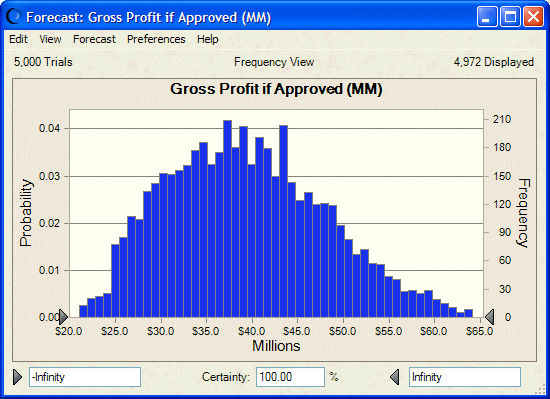Click the '210' frequency axis value

(x=502, y=119)
